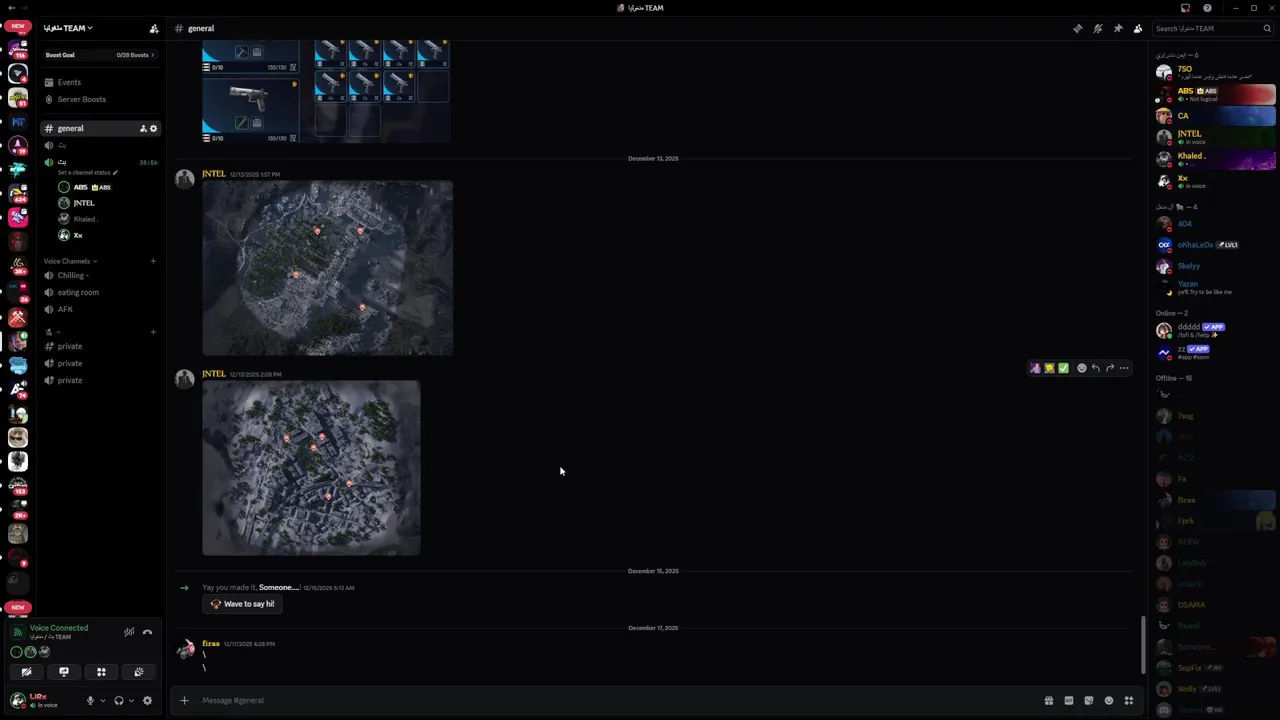Screen dimensions: 1280x720
Task: Expand the TEAM server name dropdown
Action: coord(68,28)
